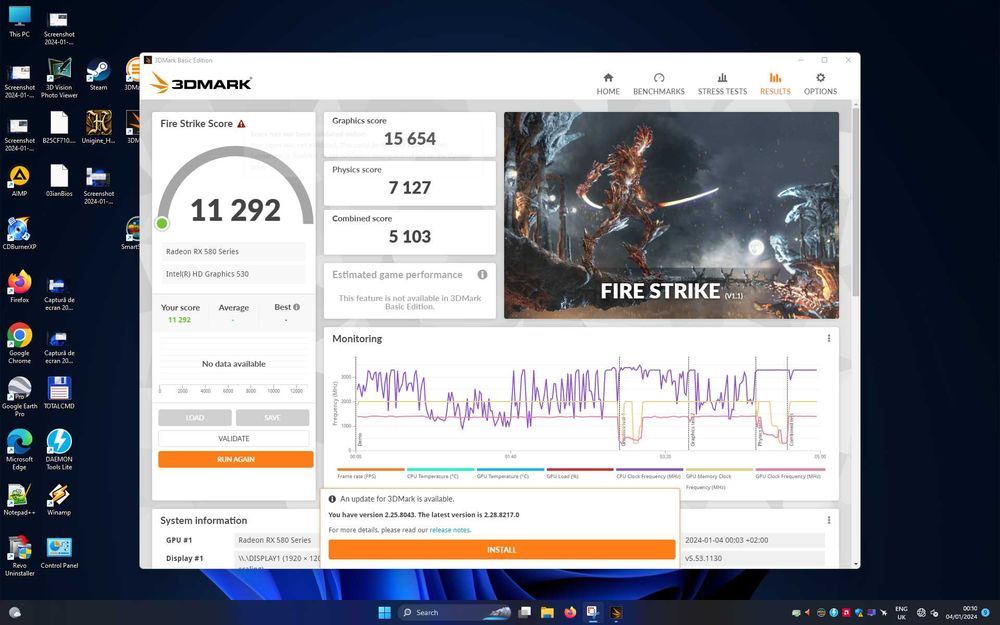The height and width of the screenshot is (625, 1000).
Task: Click the Graphics score value 15 654
Action: 409,138
